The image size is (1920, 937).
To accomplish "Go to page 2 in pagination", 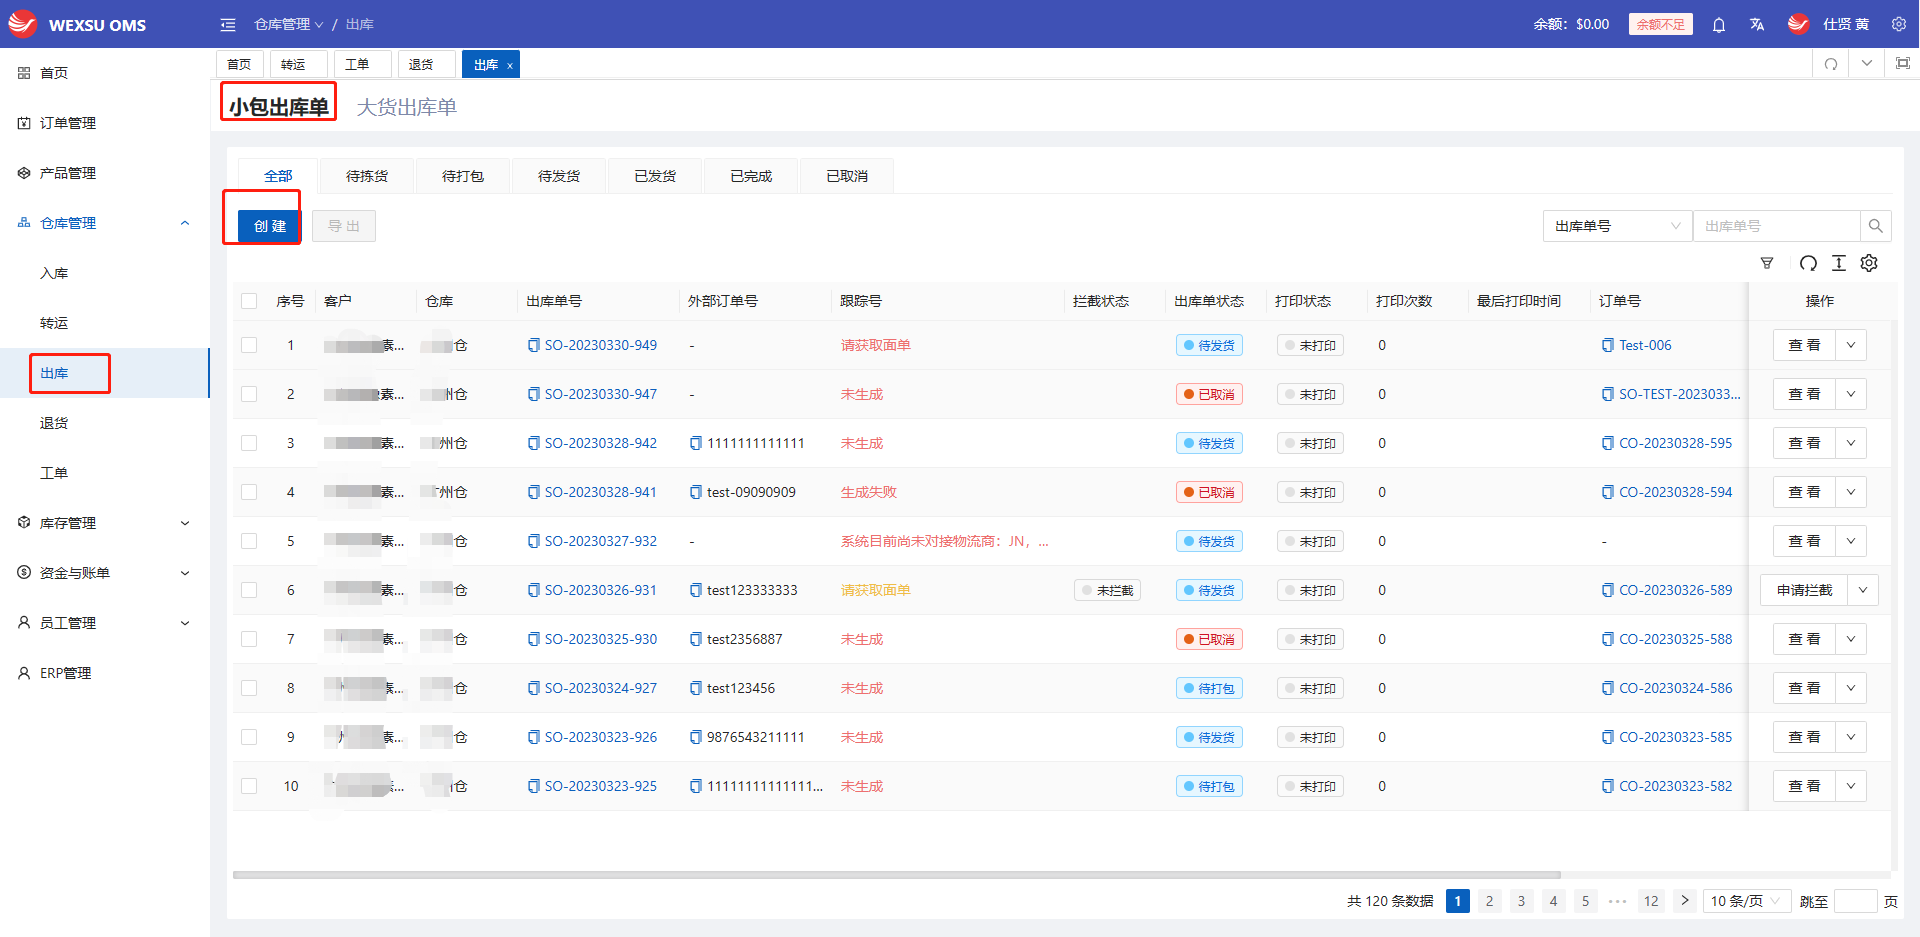I will [1489, 901].
